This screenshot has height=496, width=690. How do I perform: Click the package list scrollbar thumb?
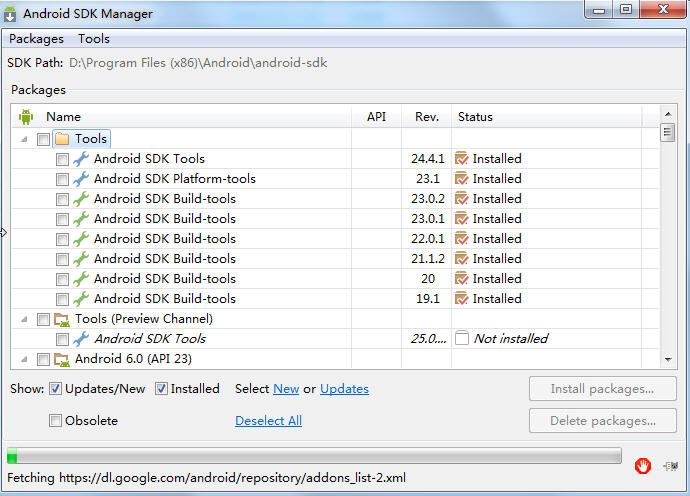668,132
